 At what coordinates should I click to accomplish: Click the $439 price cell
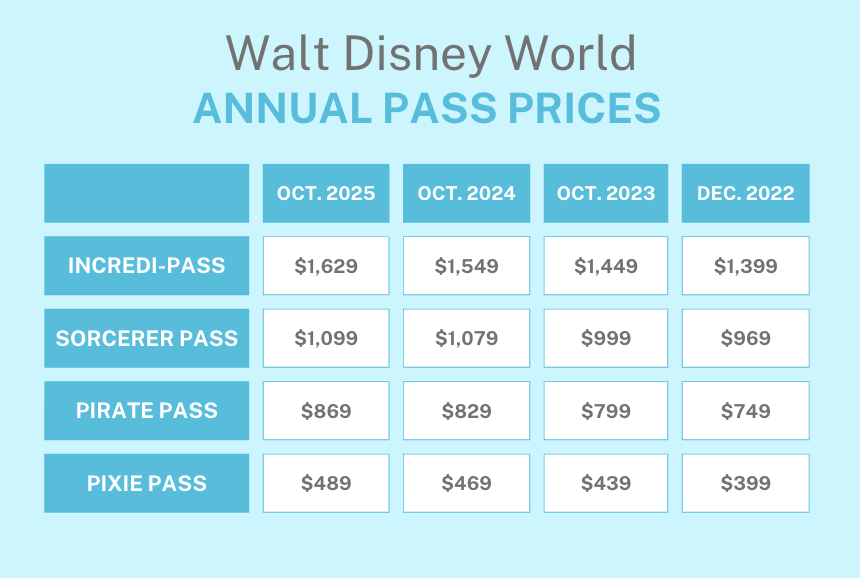coord(606,483)
